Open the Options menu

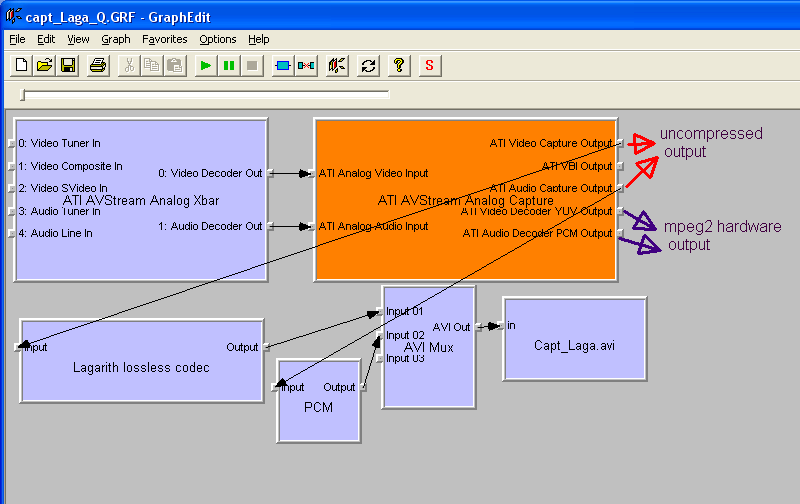(218, 39)
